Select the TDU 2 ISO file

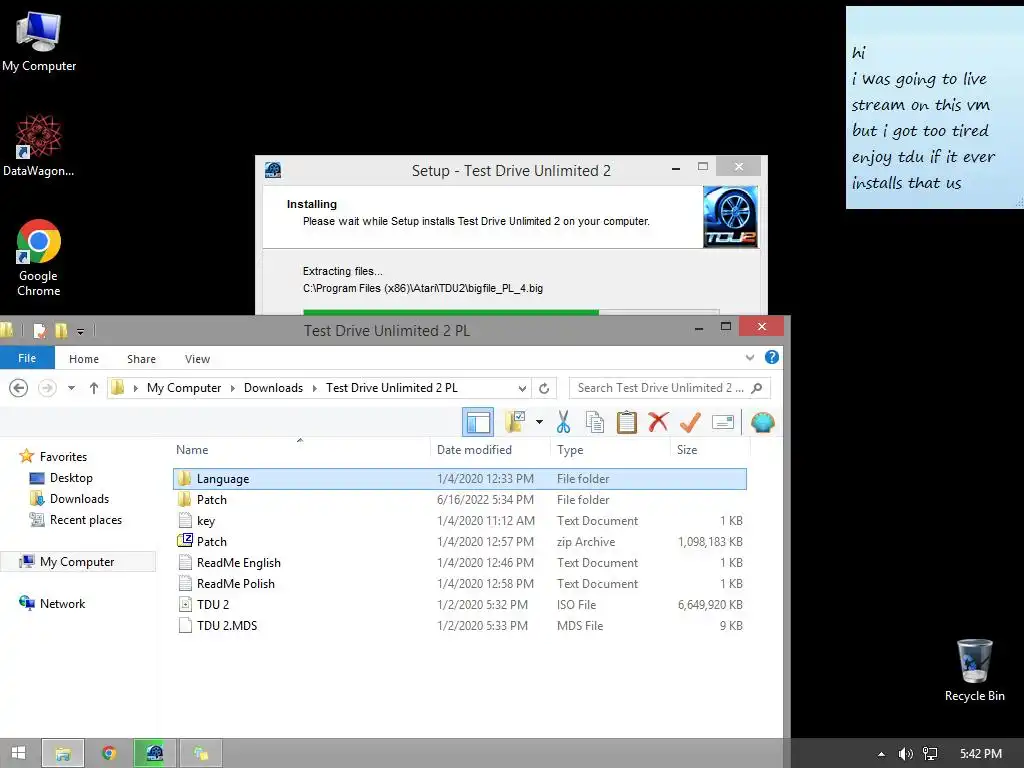click(460, 604)
